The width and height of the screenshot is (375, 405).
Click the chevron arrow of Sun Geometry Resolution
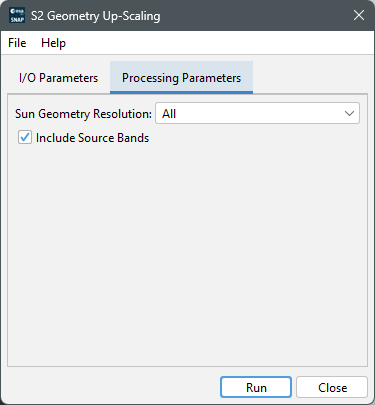[x=349, y=113]
